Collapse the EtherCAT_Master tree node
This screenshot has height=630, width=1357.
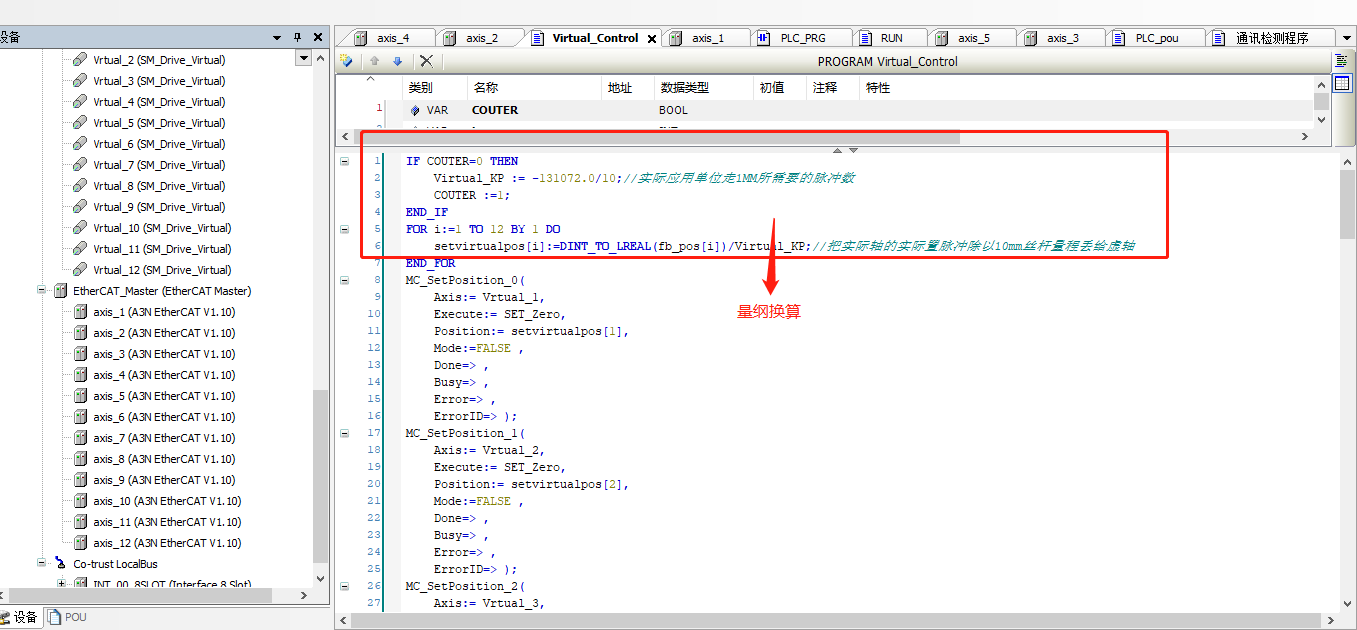(43, 291)
